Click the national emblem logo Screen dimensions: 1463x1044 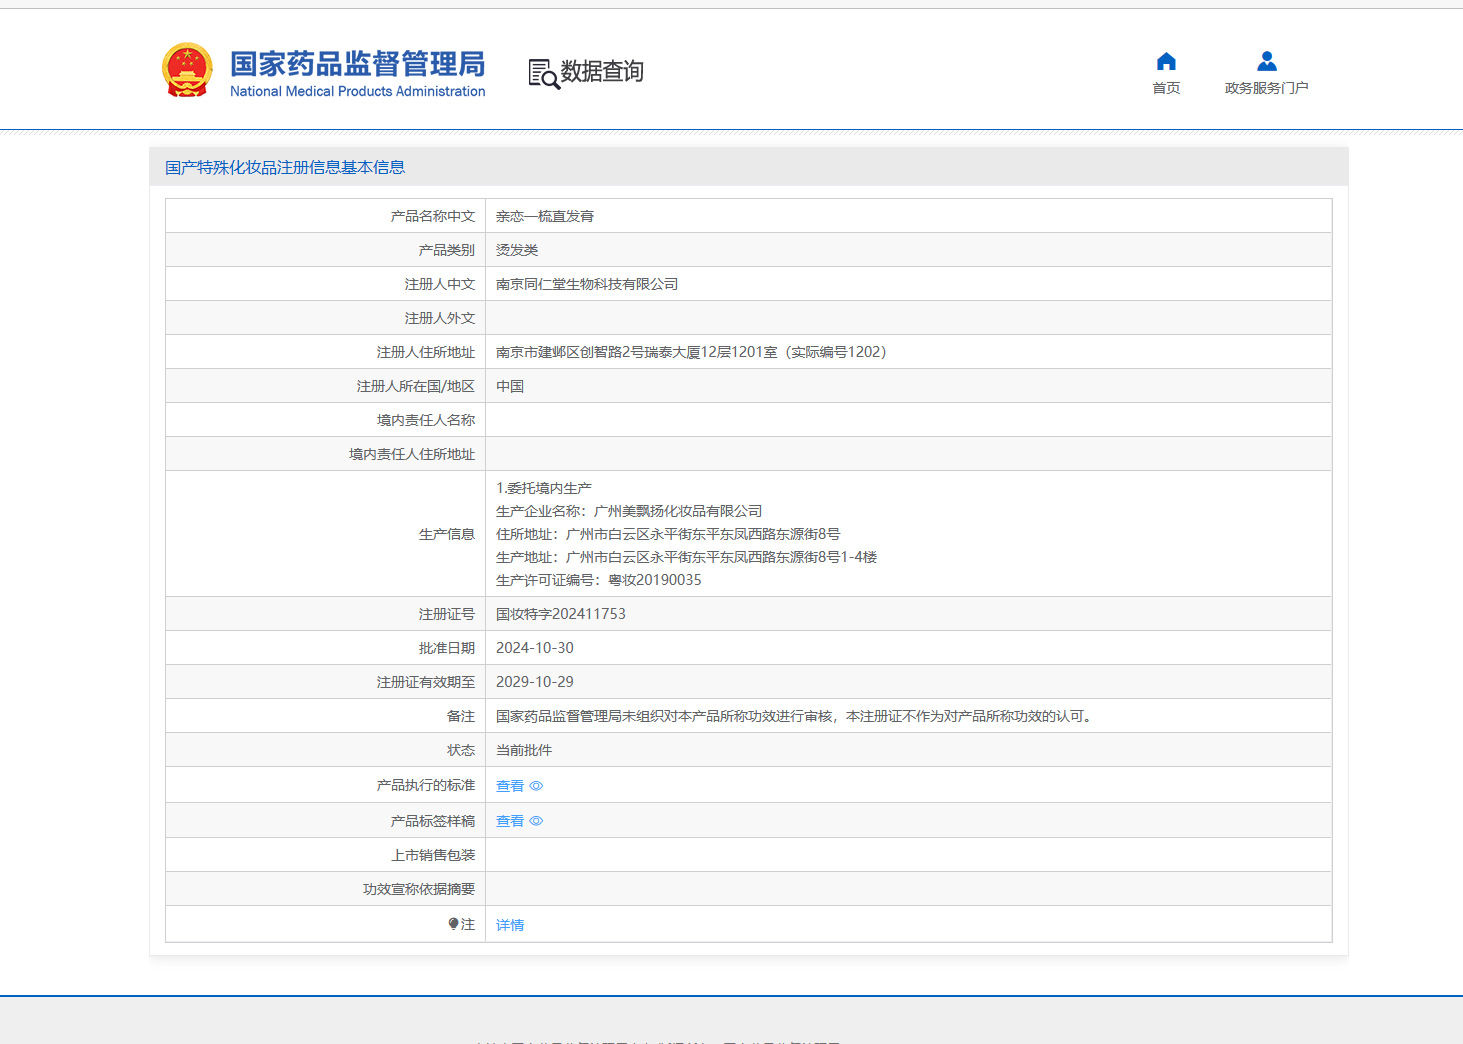click(187, 70)
